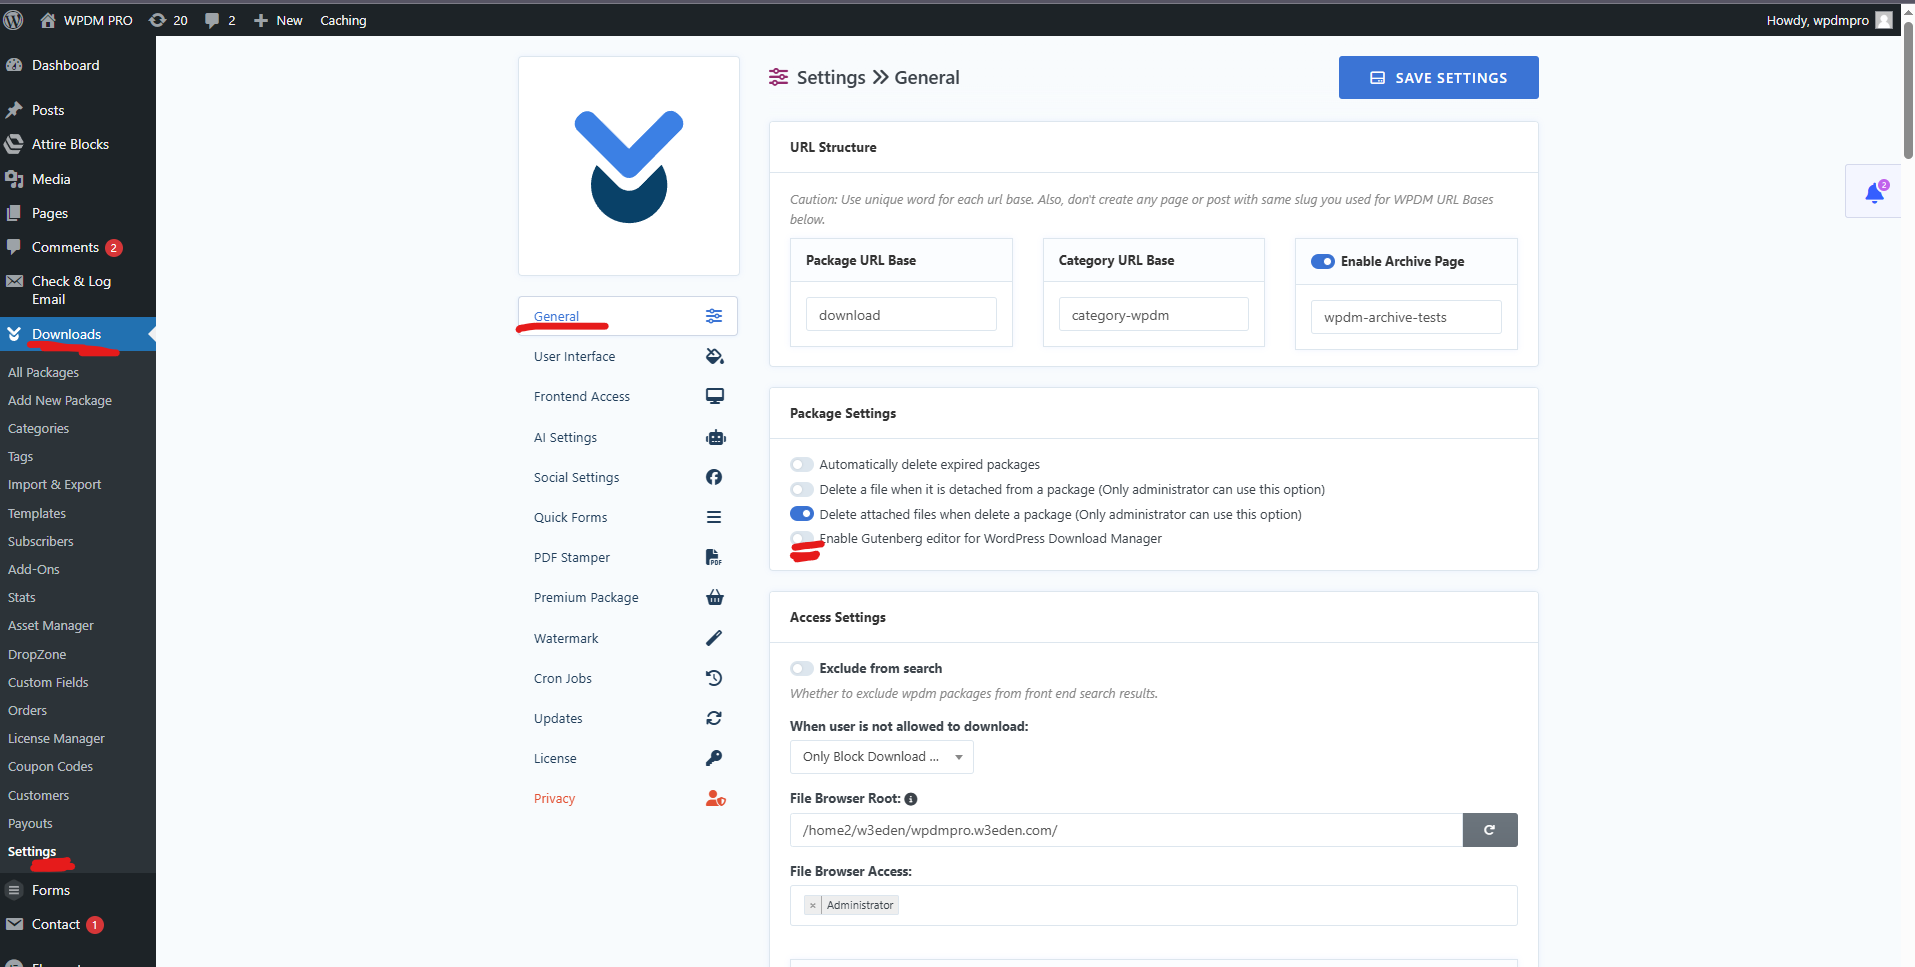The width and height of the screenshot is (1915, 967).
Task: Click the Cron Jobs history icon
Action: click(714, 678)
